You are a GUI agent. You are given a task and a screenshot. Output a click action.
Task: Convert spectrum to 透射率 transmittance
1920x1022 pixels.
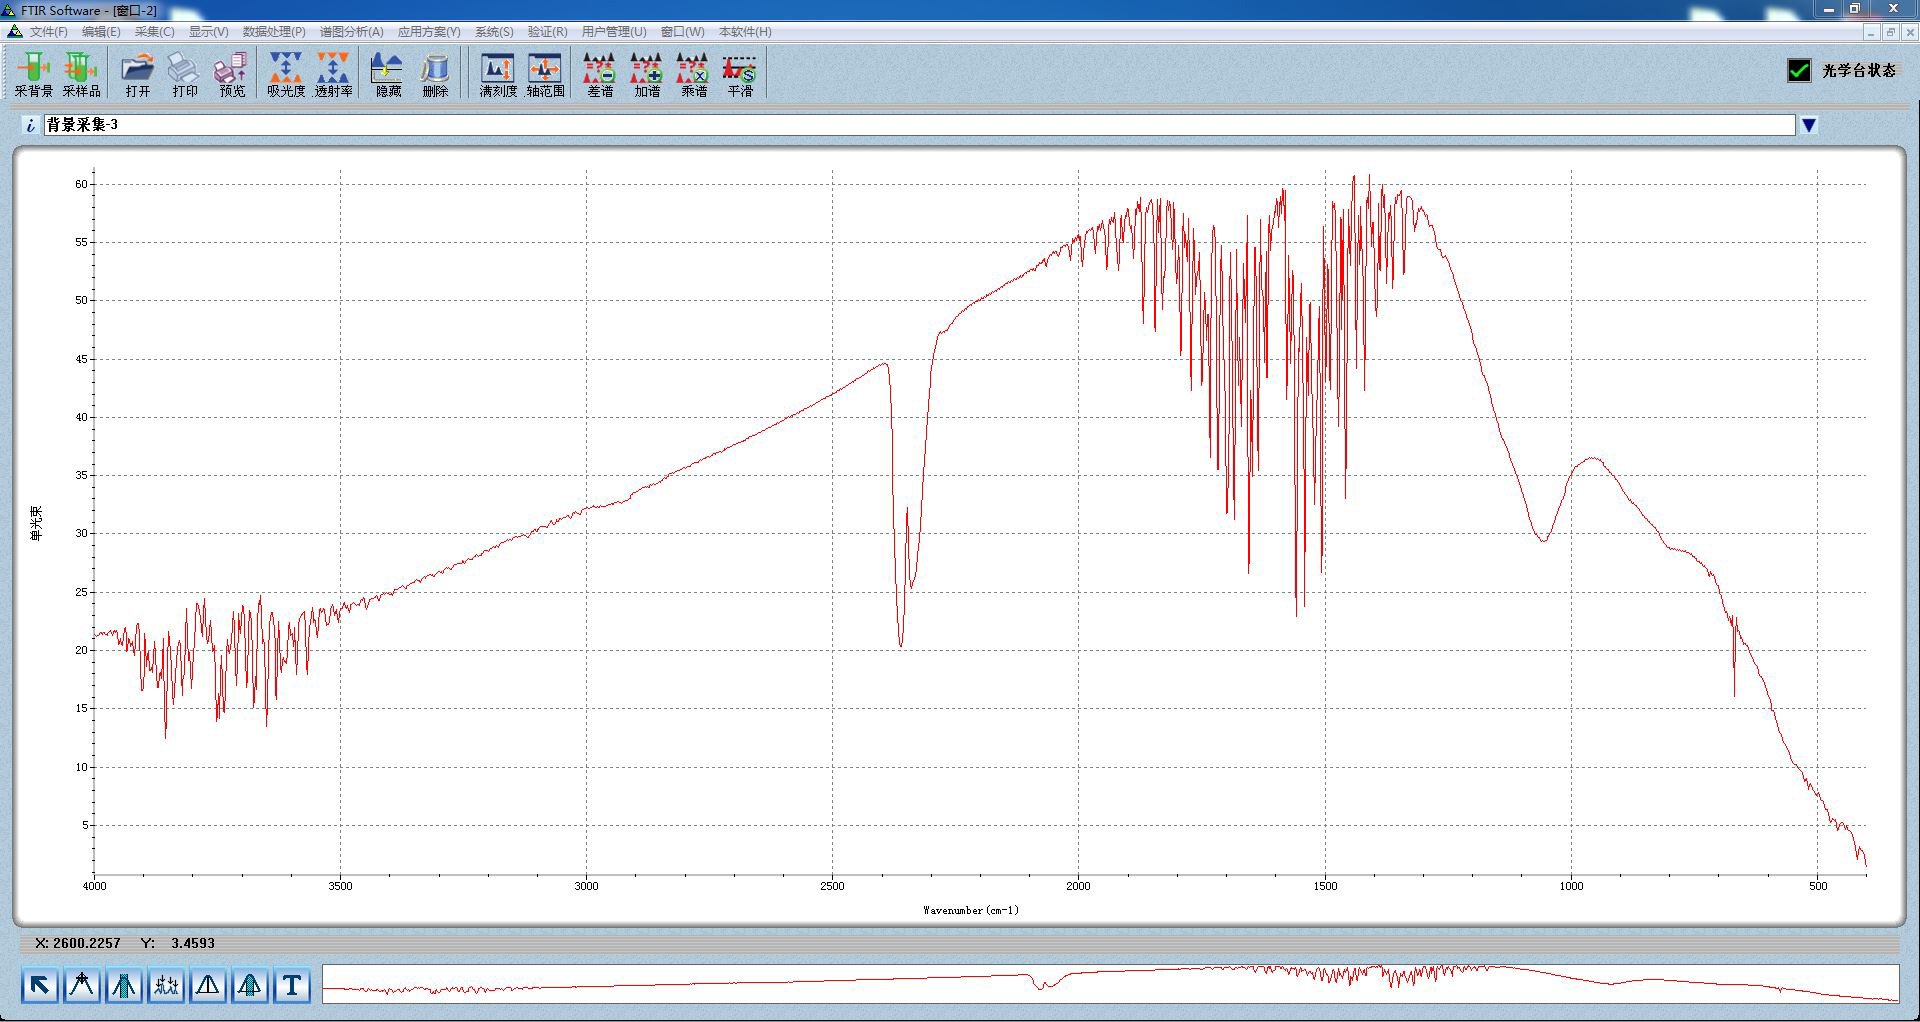tap(333, 74)
